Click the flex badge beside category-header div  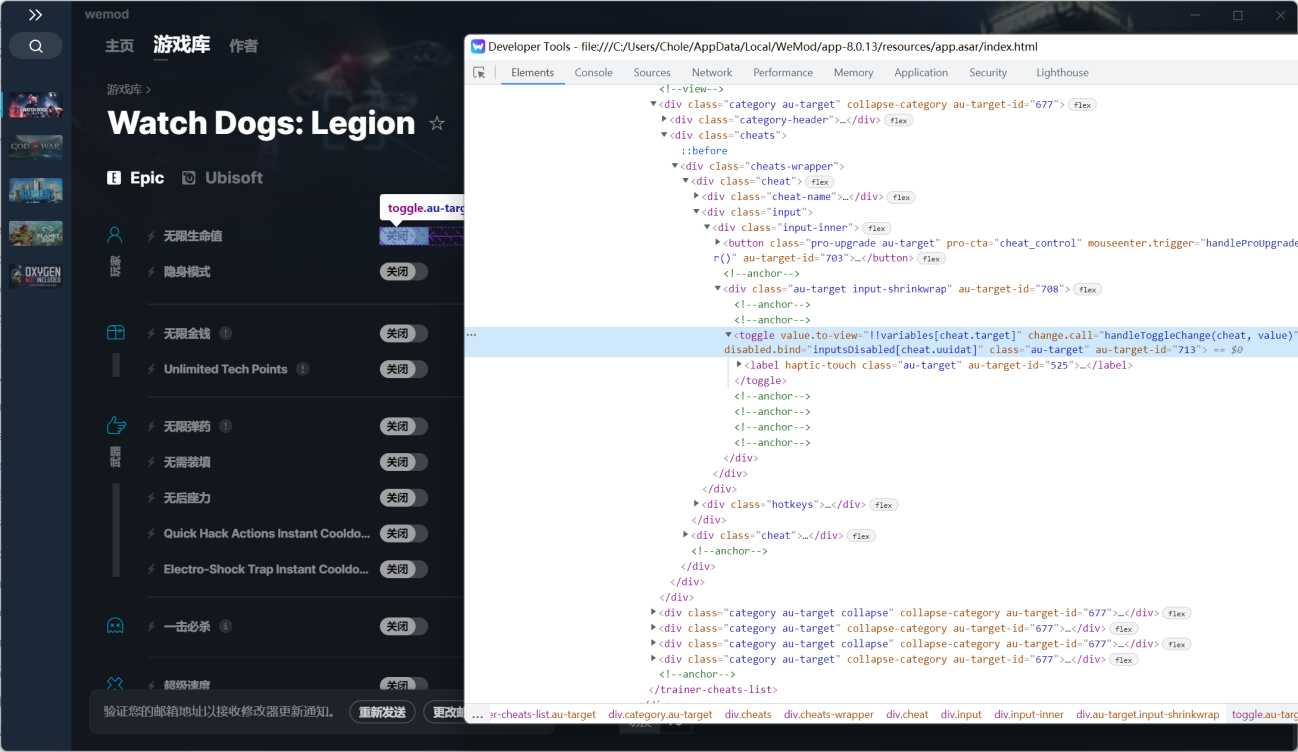pyautogui.click(x=898, y=120)
